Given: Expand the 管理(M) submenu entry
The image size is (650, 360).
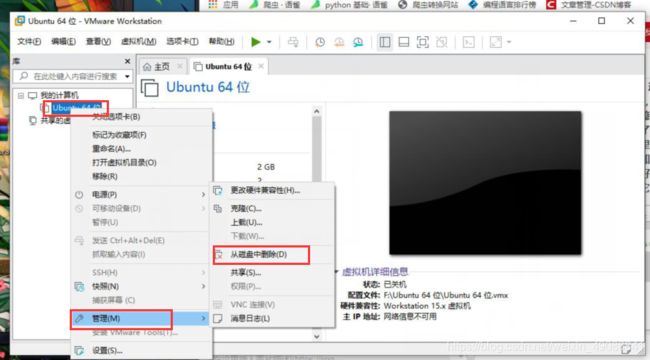Looking at the screenshot, I should (141, 319).
